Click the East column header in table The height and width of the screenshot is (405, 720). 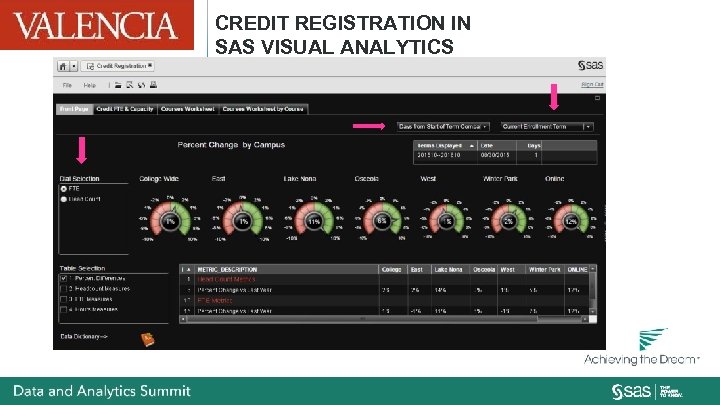[419, 270]
